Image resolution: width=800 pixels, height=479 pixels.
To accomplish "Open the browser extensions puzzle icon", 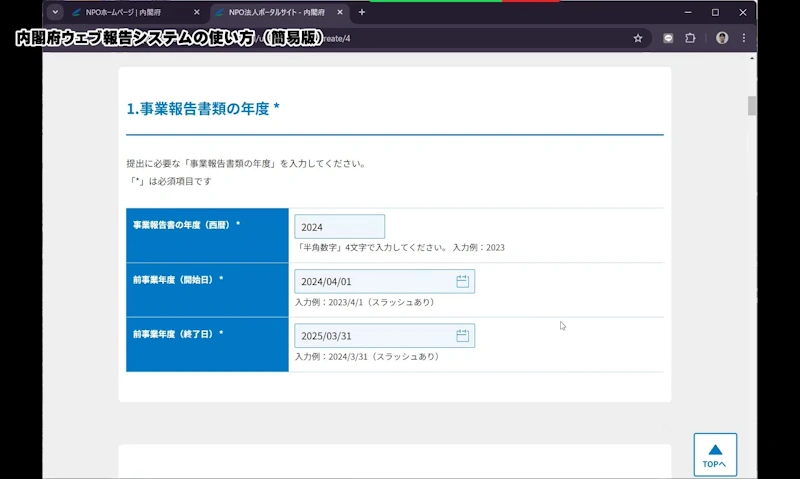I will click(x=690, y=38).
